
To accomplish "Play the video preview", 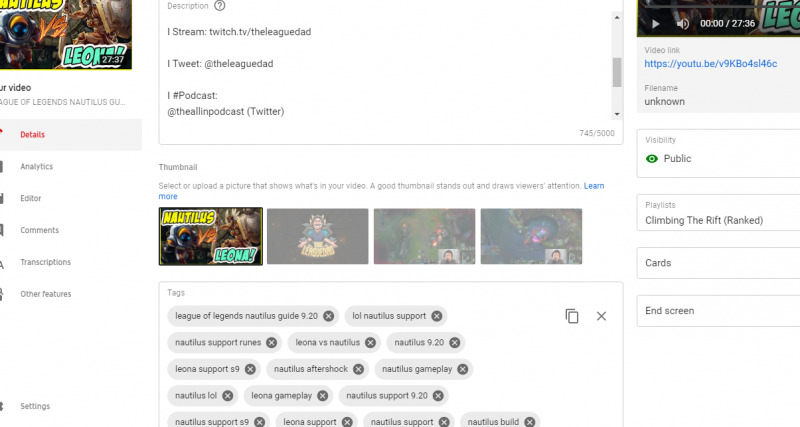I will [656, 23].
